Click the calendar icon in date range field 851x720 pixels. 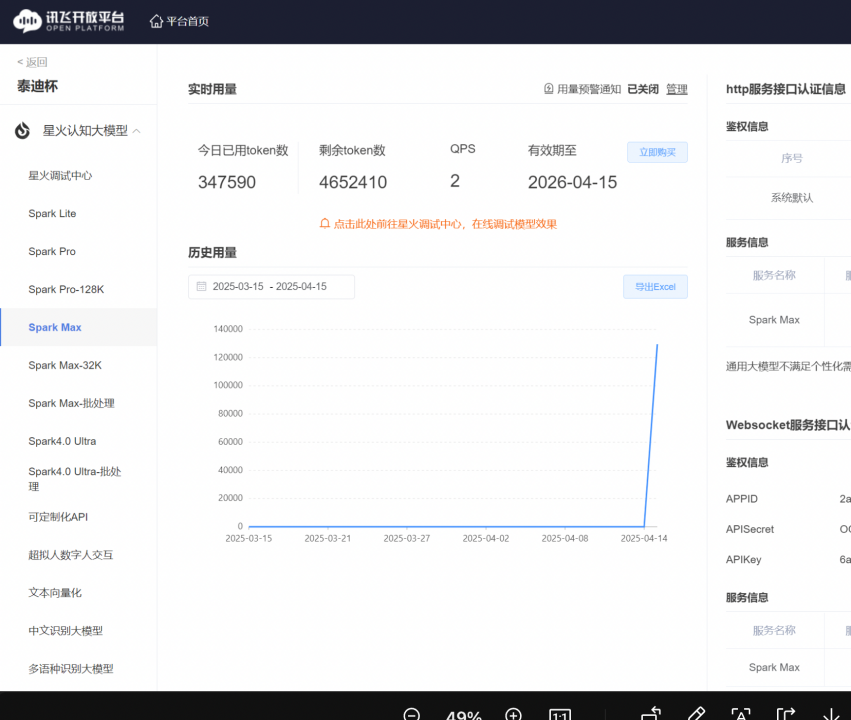pyautogui.click(x=201, y=286)
